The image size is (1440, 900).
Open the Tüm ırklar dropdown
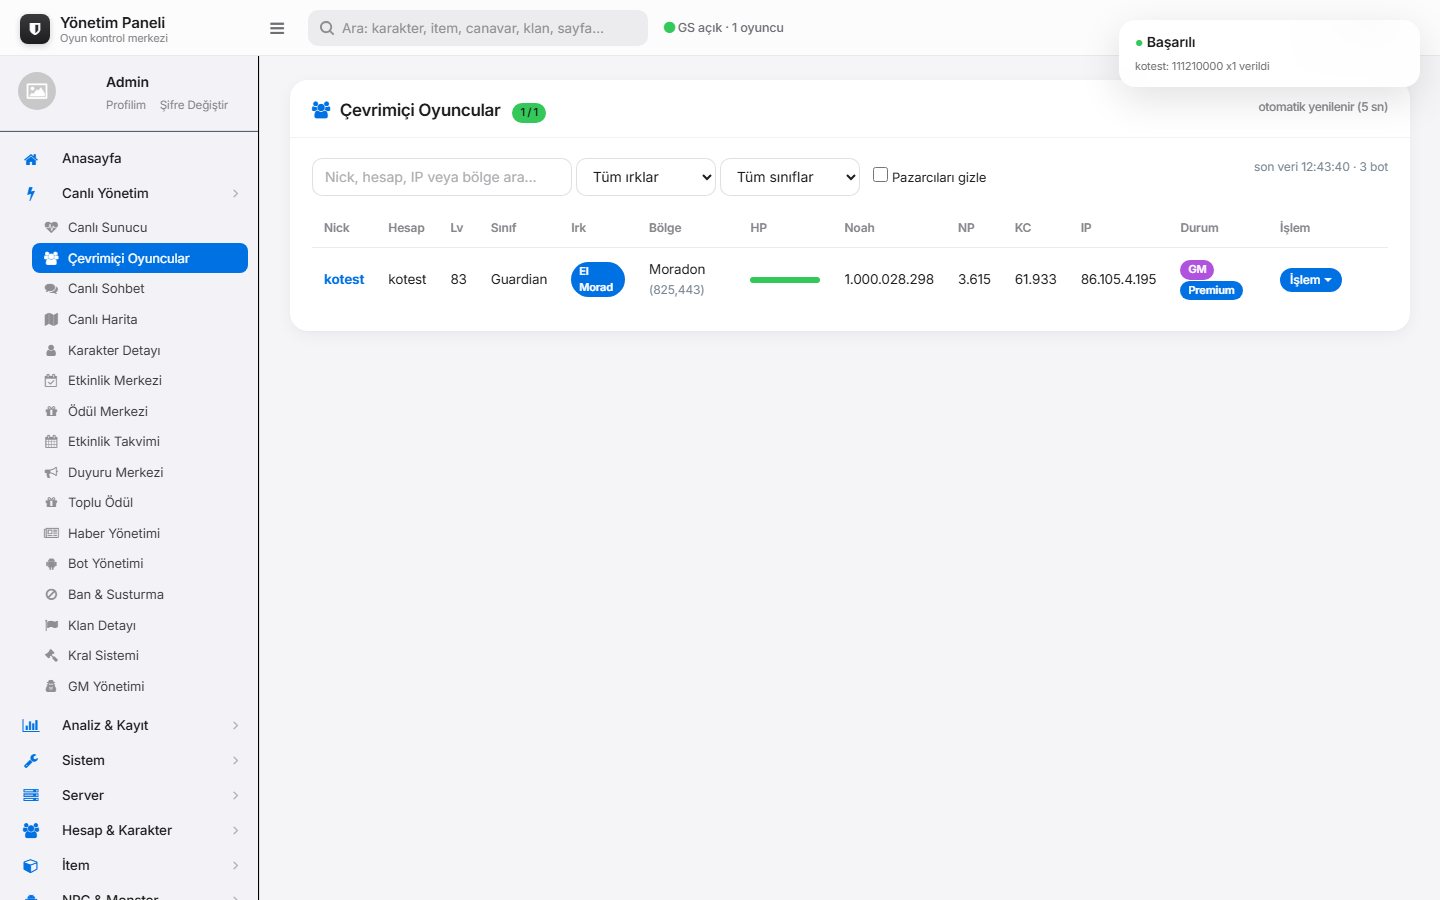point(646,177)
